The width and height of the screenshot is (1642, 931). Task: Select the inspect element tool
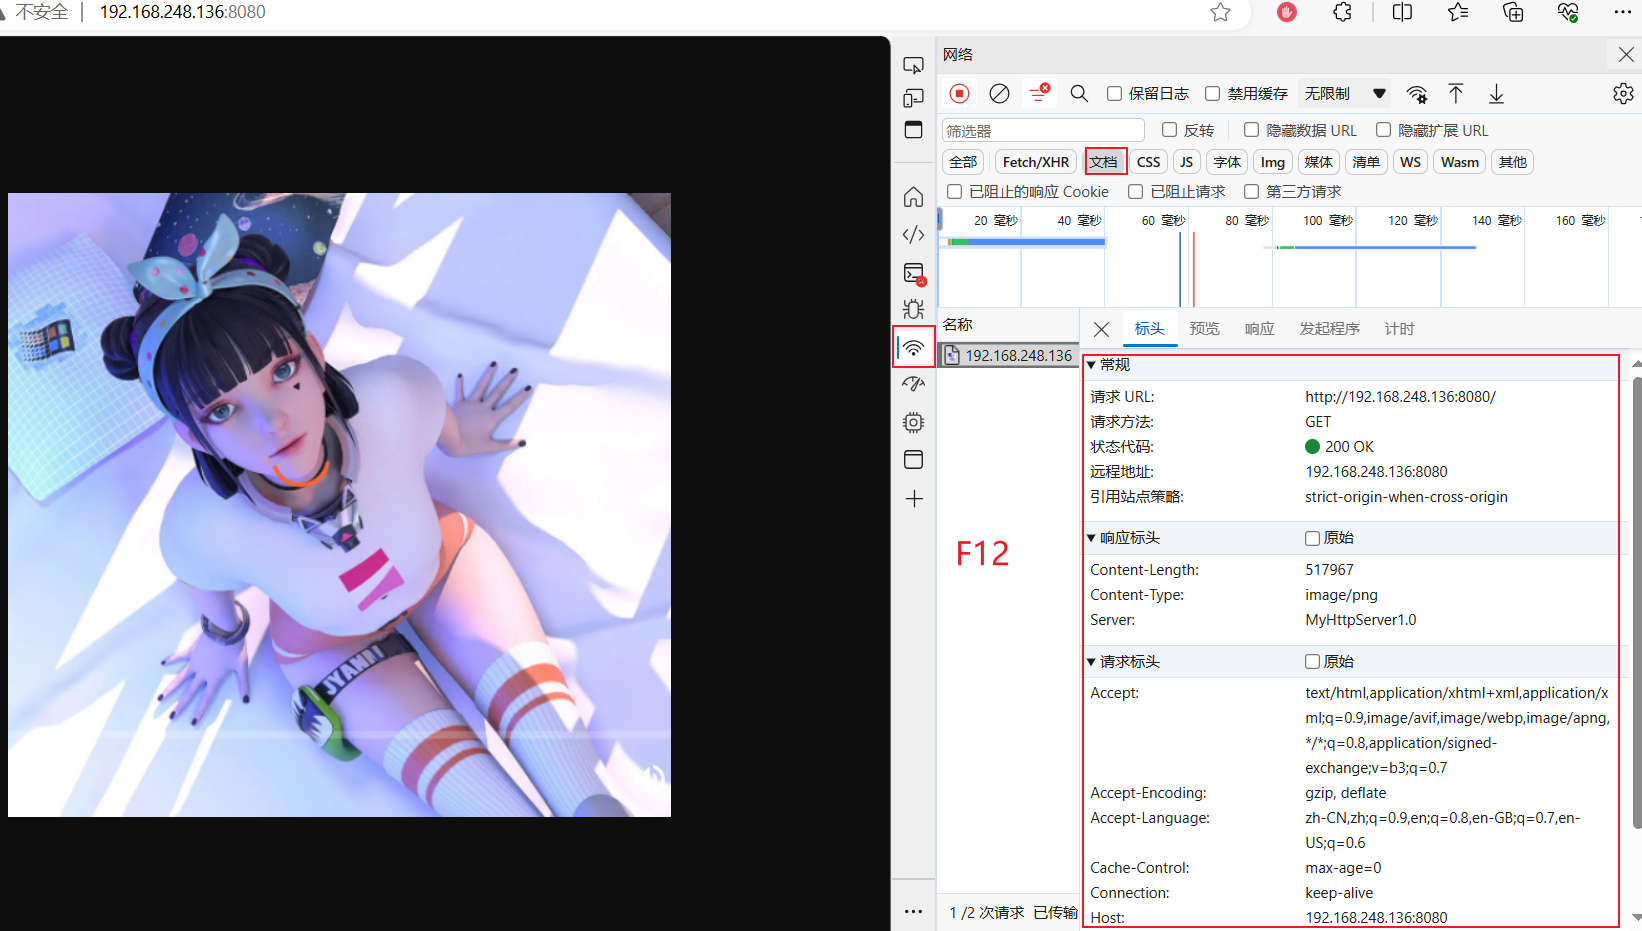click(x=913, y=66)
